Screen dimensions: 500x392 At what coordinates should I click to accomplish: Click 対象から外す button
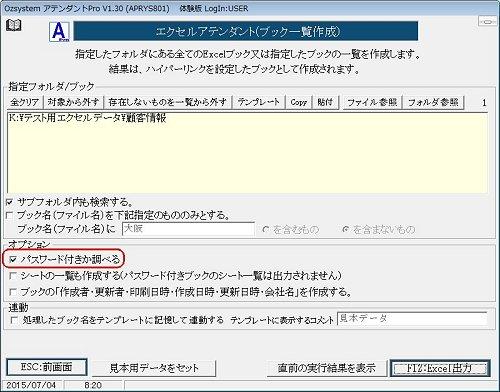73,102
